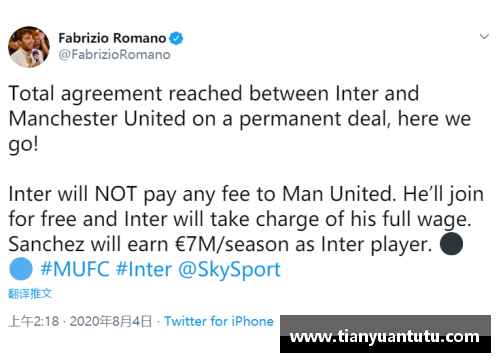500x362 pixels.
Task: Open the 上午2:18 timestamp link
Action: (x=34, y=321)
